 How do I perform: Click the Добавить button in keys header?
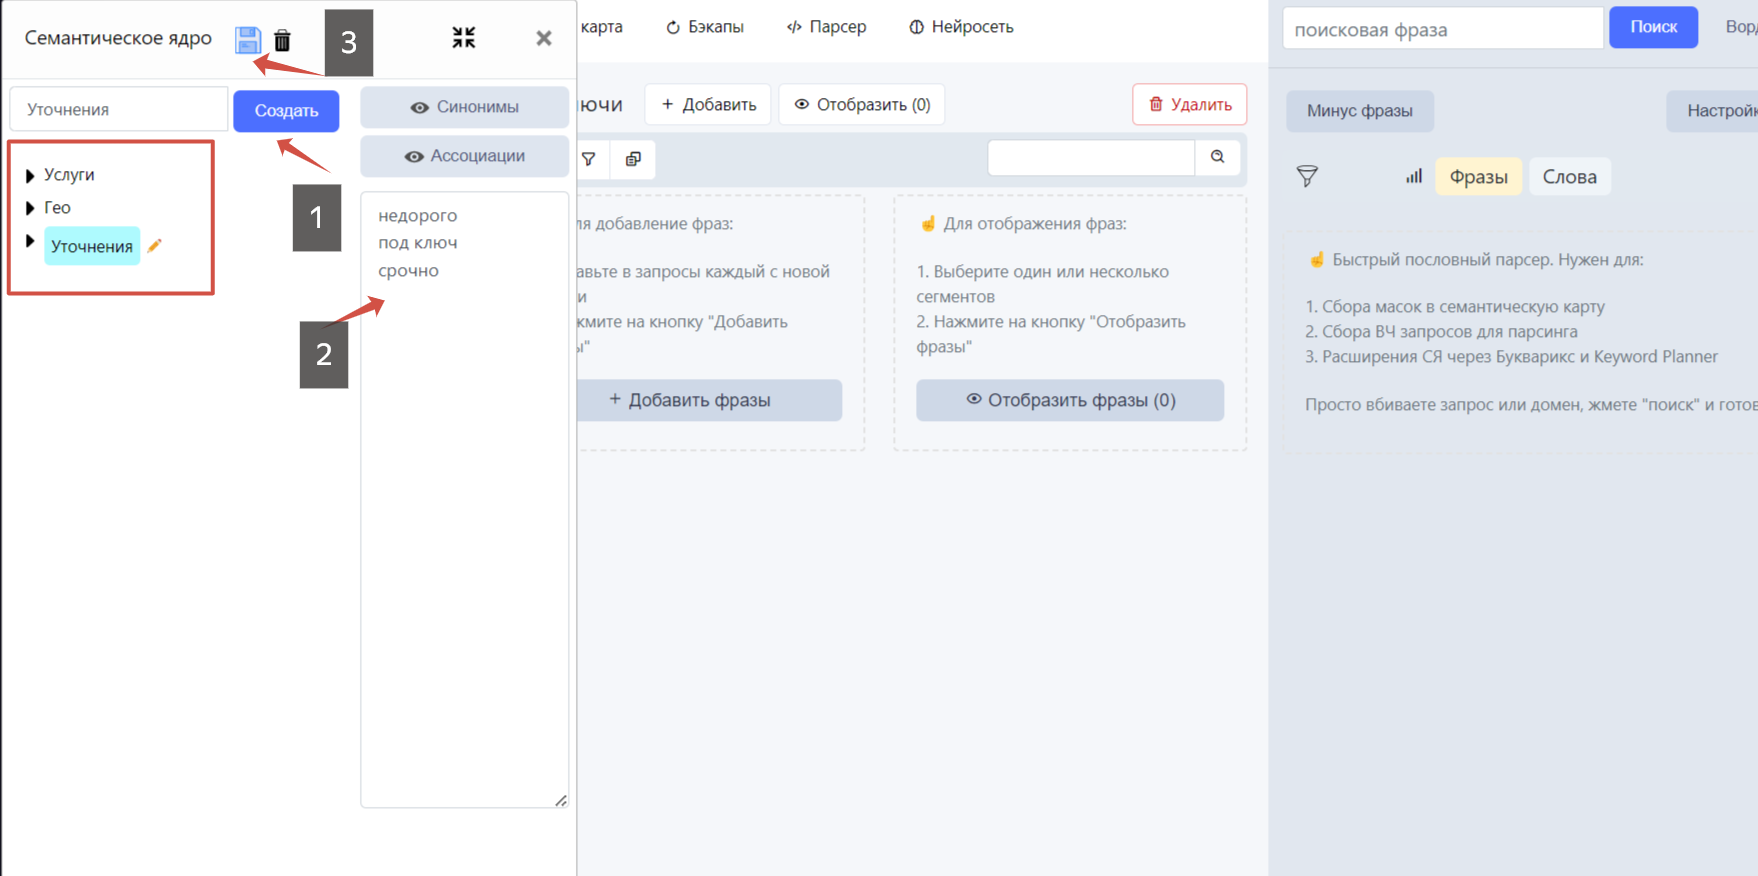click(x=708, y=105)
